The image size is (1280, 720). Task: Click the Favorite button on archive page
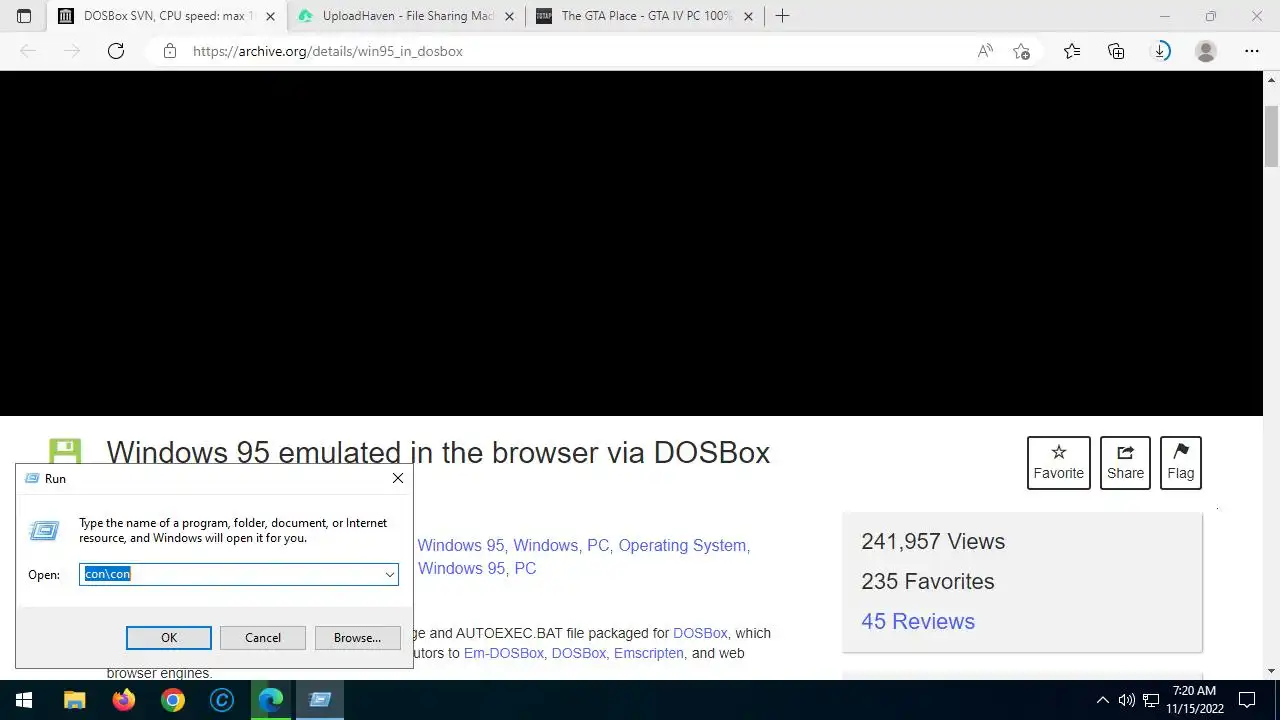(1058, 463)
